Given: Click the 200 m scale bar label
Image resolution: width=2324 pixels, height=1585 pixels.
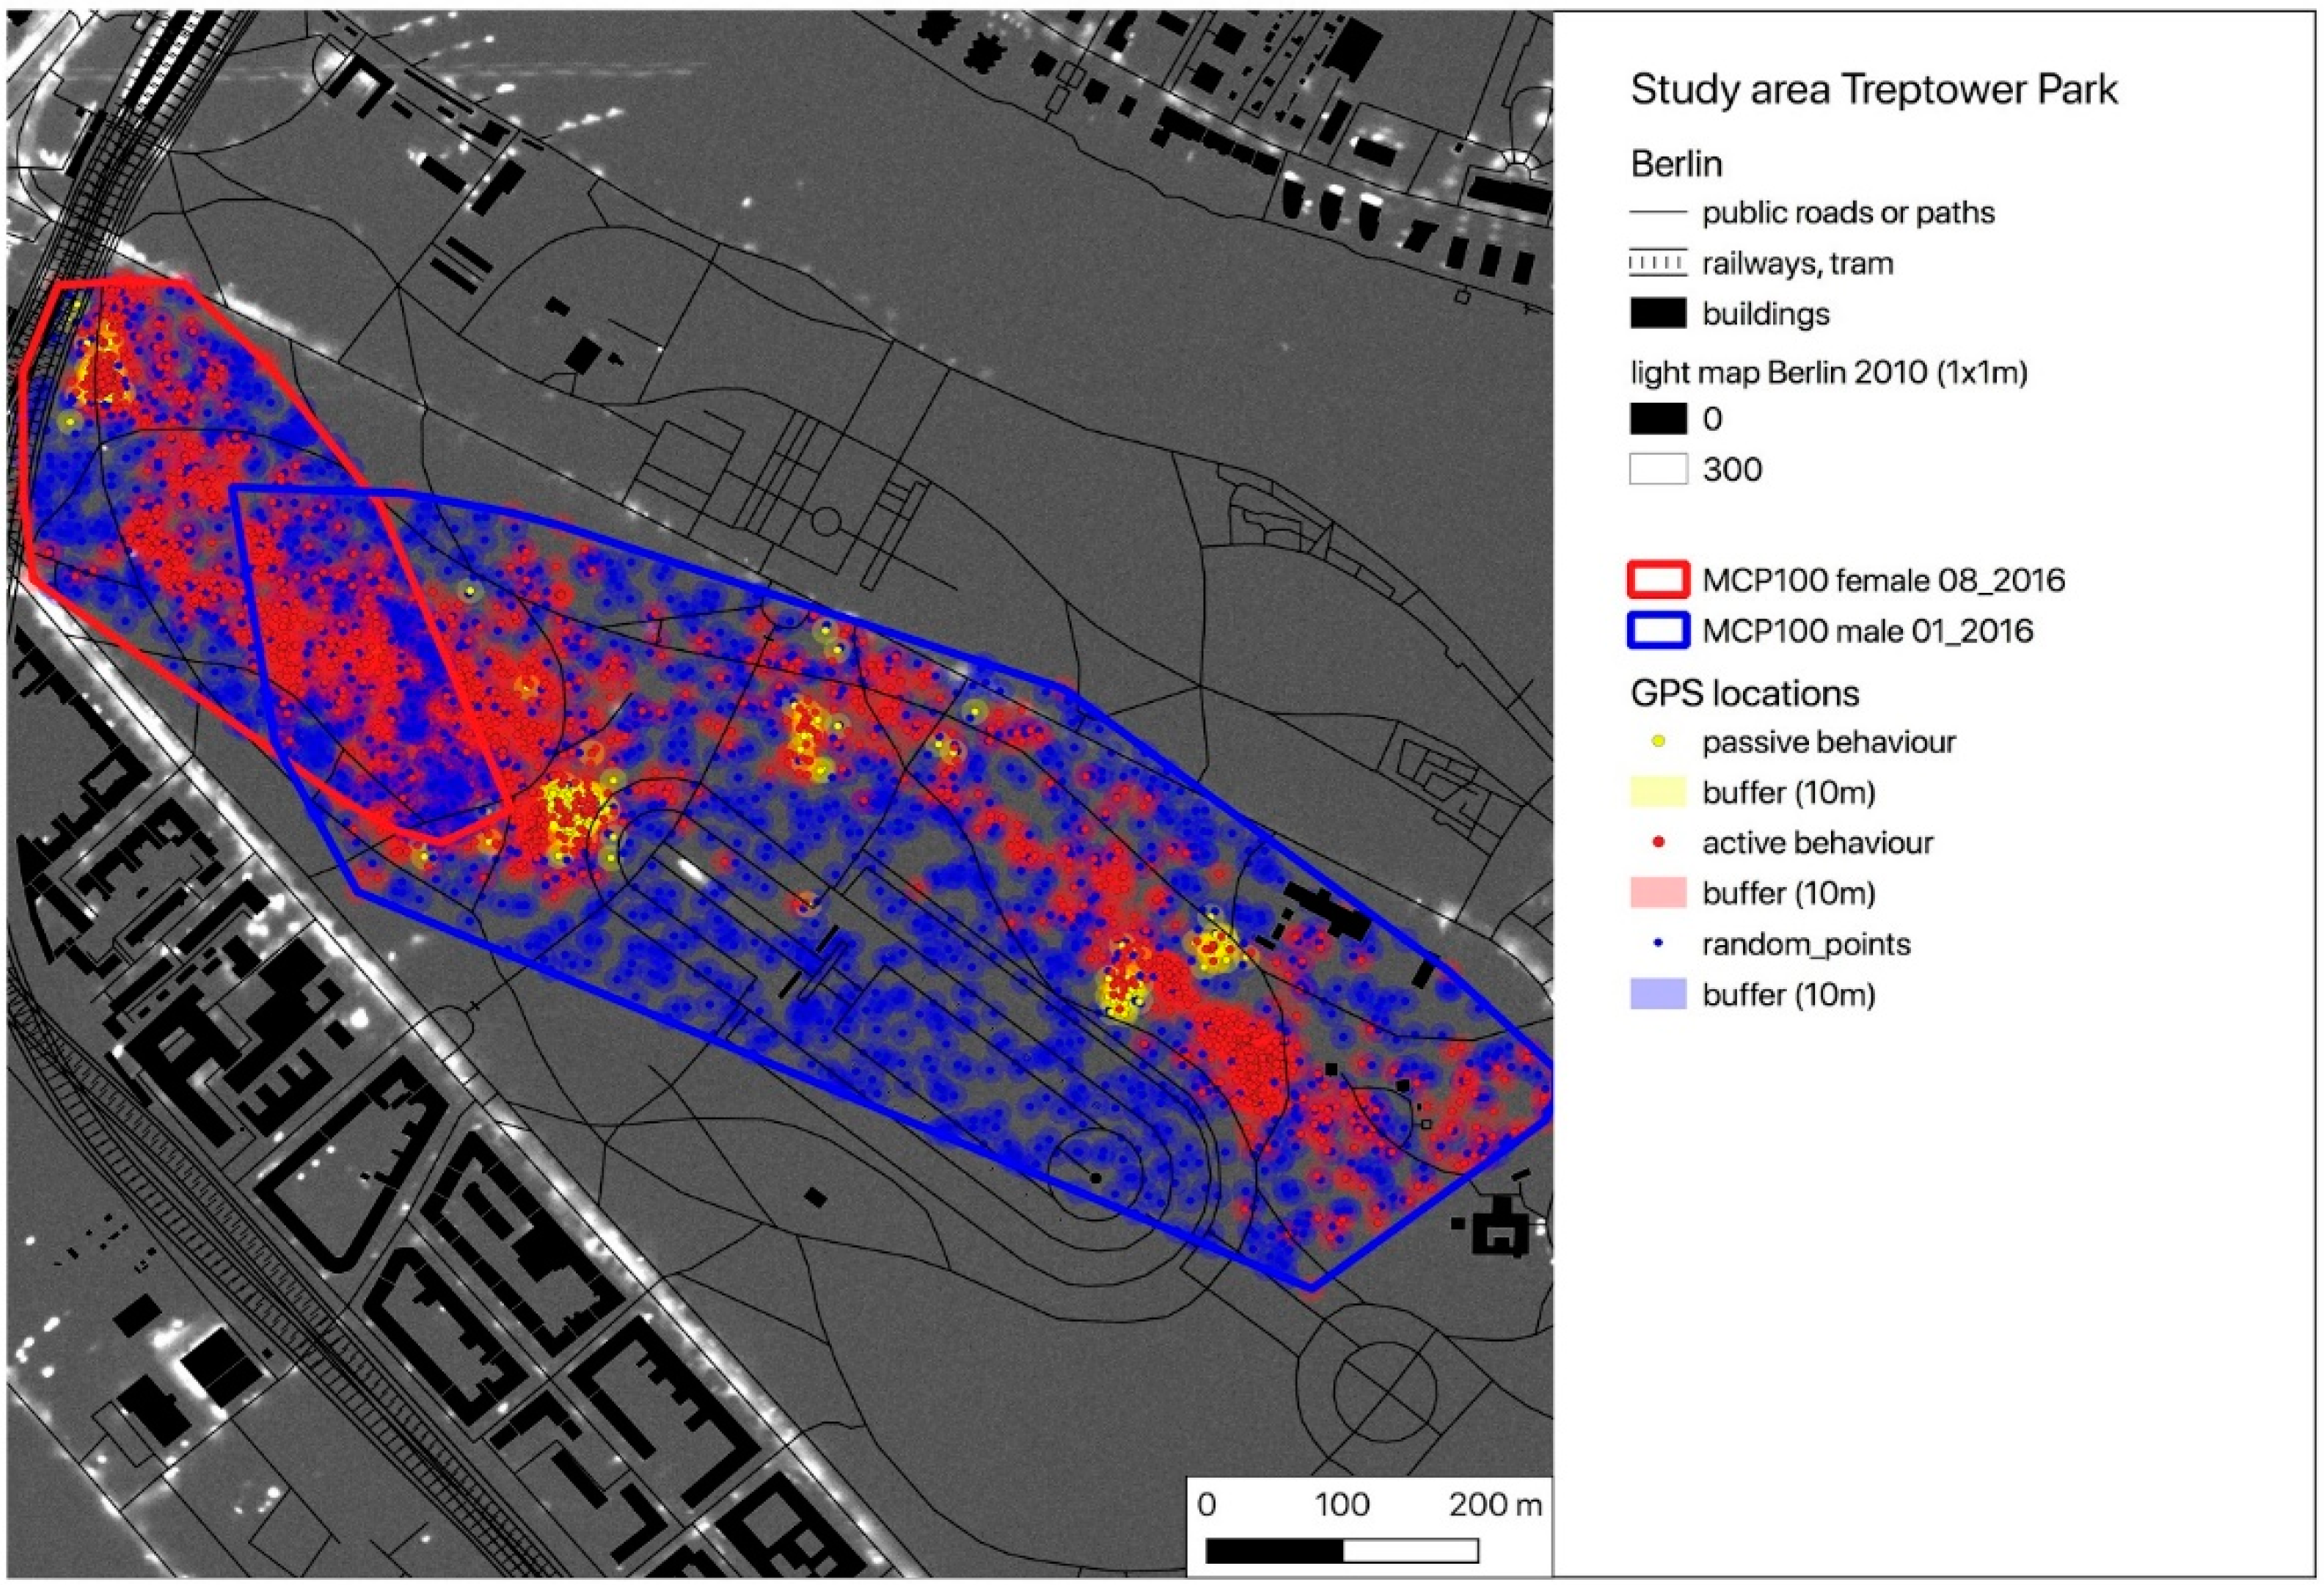Looking at the screenshot, I should [1495, 1505].
